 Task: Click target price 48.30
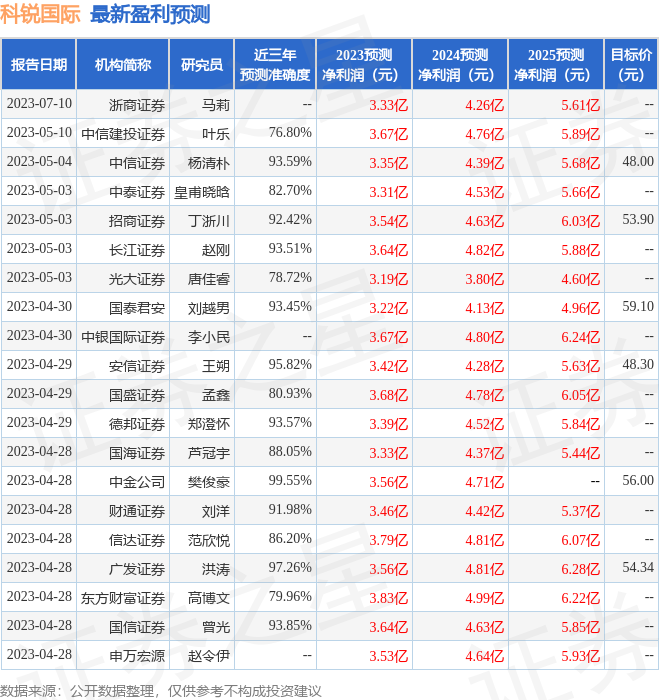[638, 365]
